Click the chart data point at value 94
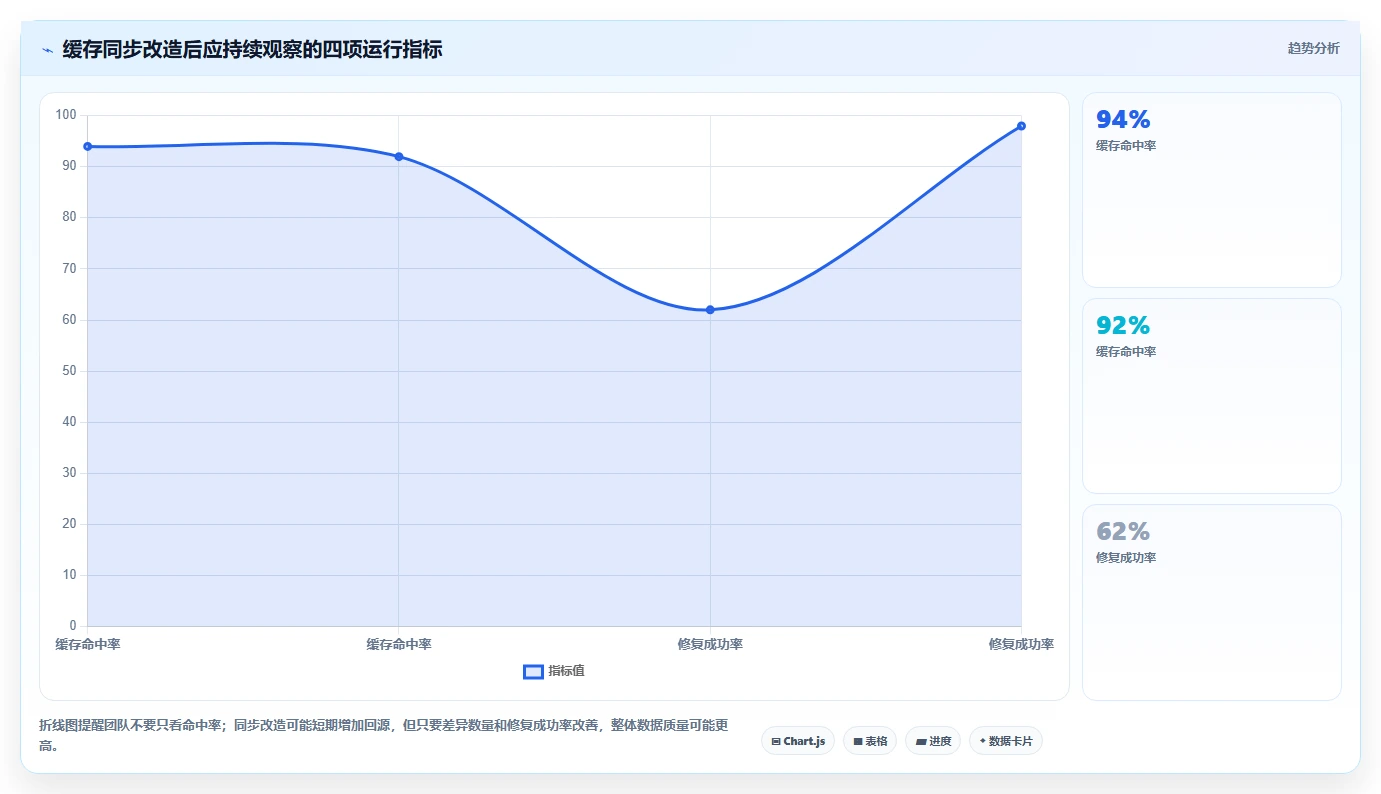 [88, 147]
